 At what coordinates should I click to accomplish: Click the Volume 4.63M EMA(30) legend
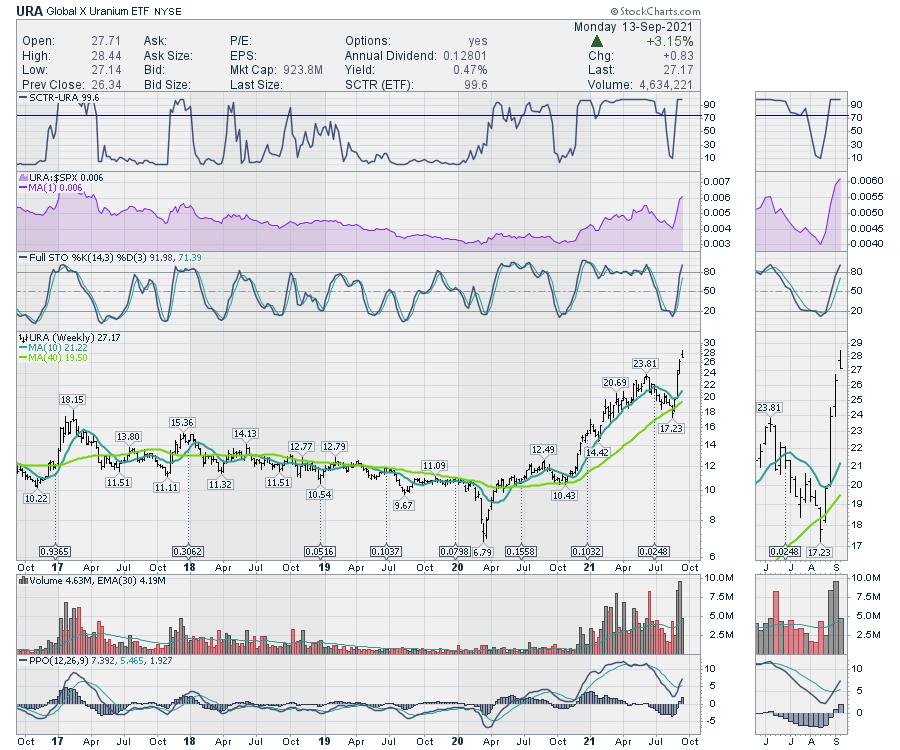tap(92, 580)
